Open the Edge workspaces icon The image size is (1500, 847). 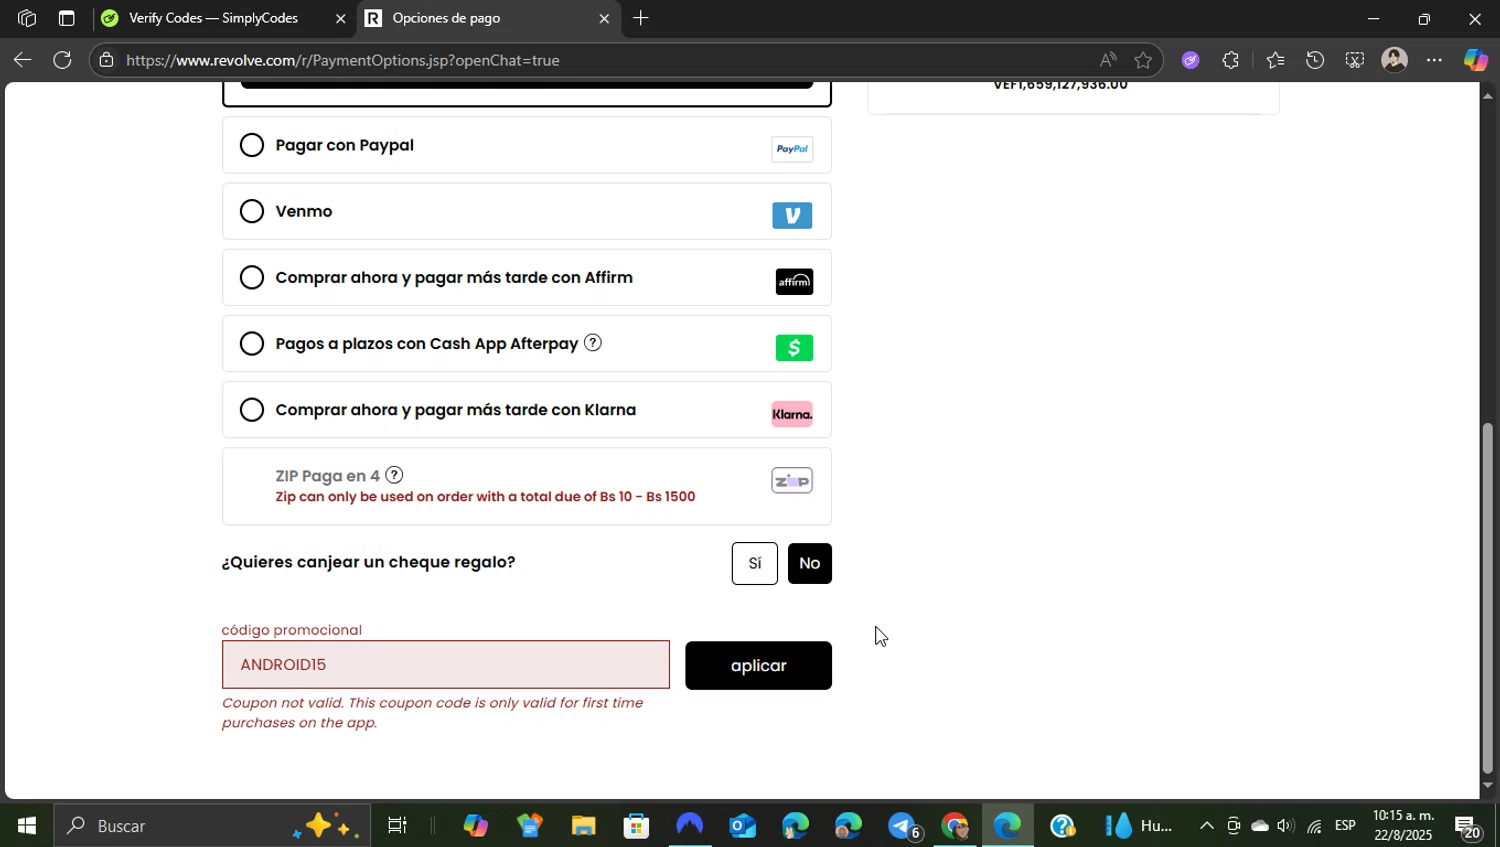pyautogui.click(x=27, y=18)
